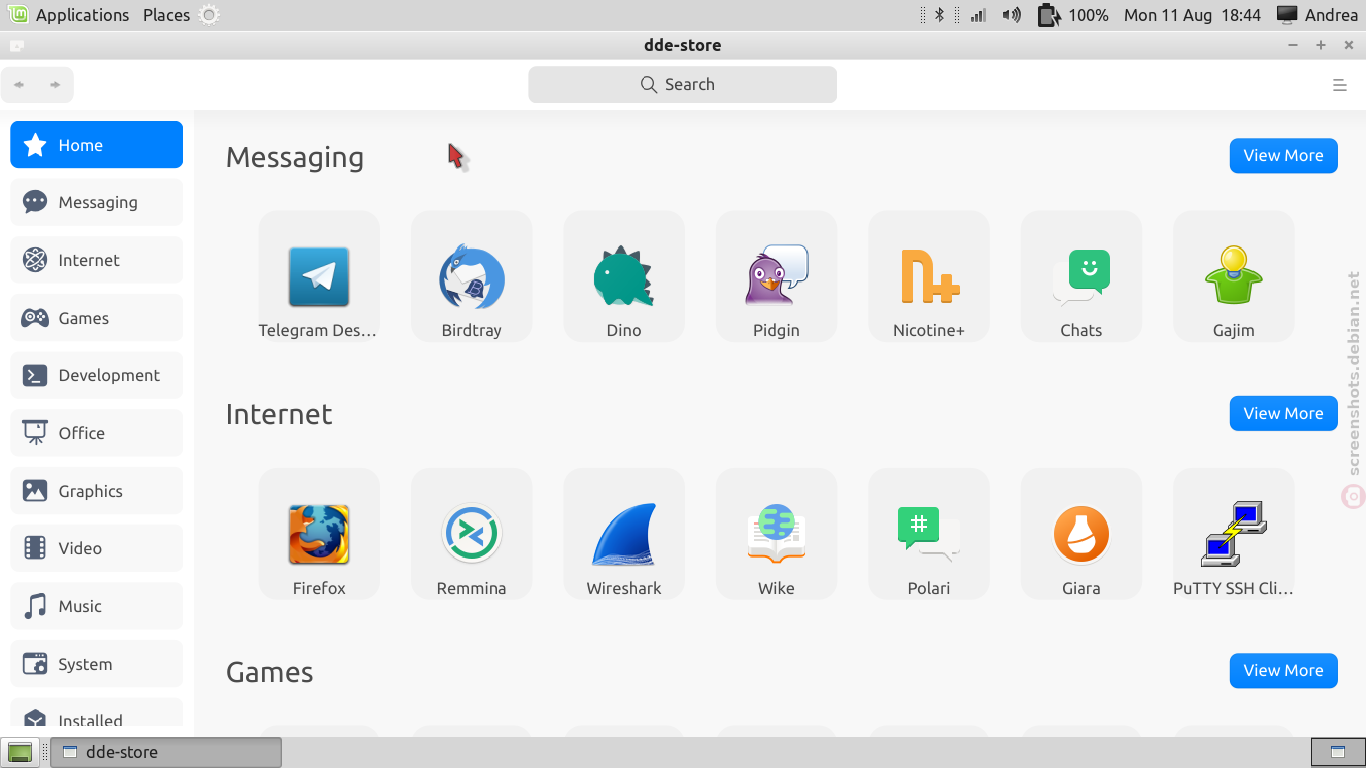Image resolution: width=1366 pixels, height=768 pixels.
Task: Open the Firefox app card
Action: click(319, 534)
